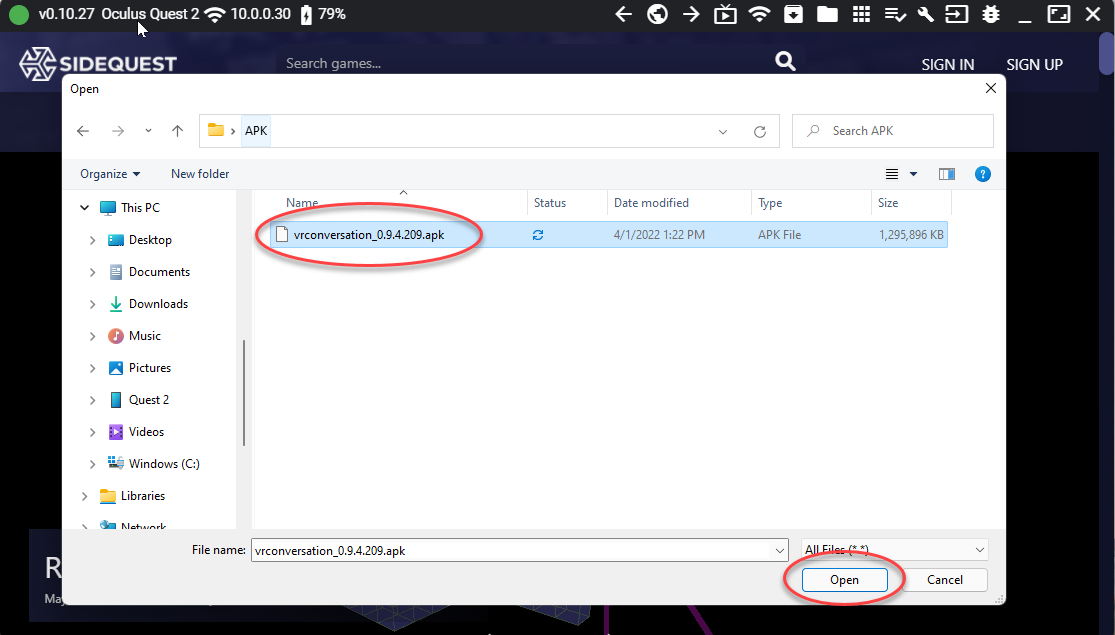Open installed apps grid icon
Screen dimensions: 1115x635
pyautogui.click(x=861, y=14)
